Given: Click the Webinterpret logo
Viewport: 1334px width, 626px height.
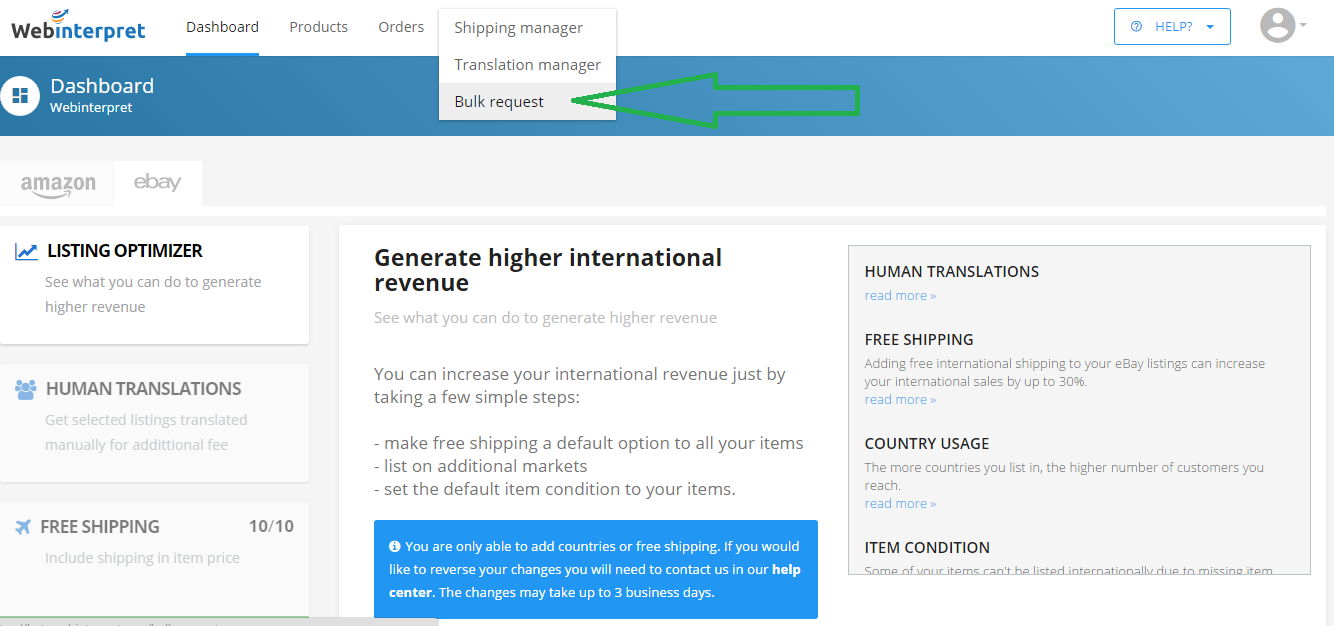Looking at the screenshot, I should pyautogui.click(x=78, y=27).
